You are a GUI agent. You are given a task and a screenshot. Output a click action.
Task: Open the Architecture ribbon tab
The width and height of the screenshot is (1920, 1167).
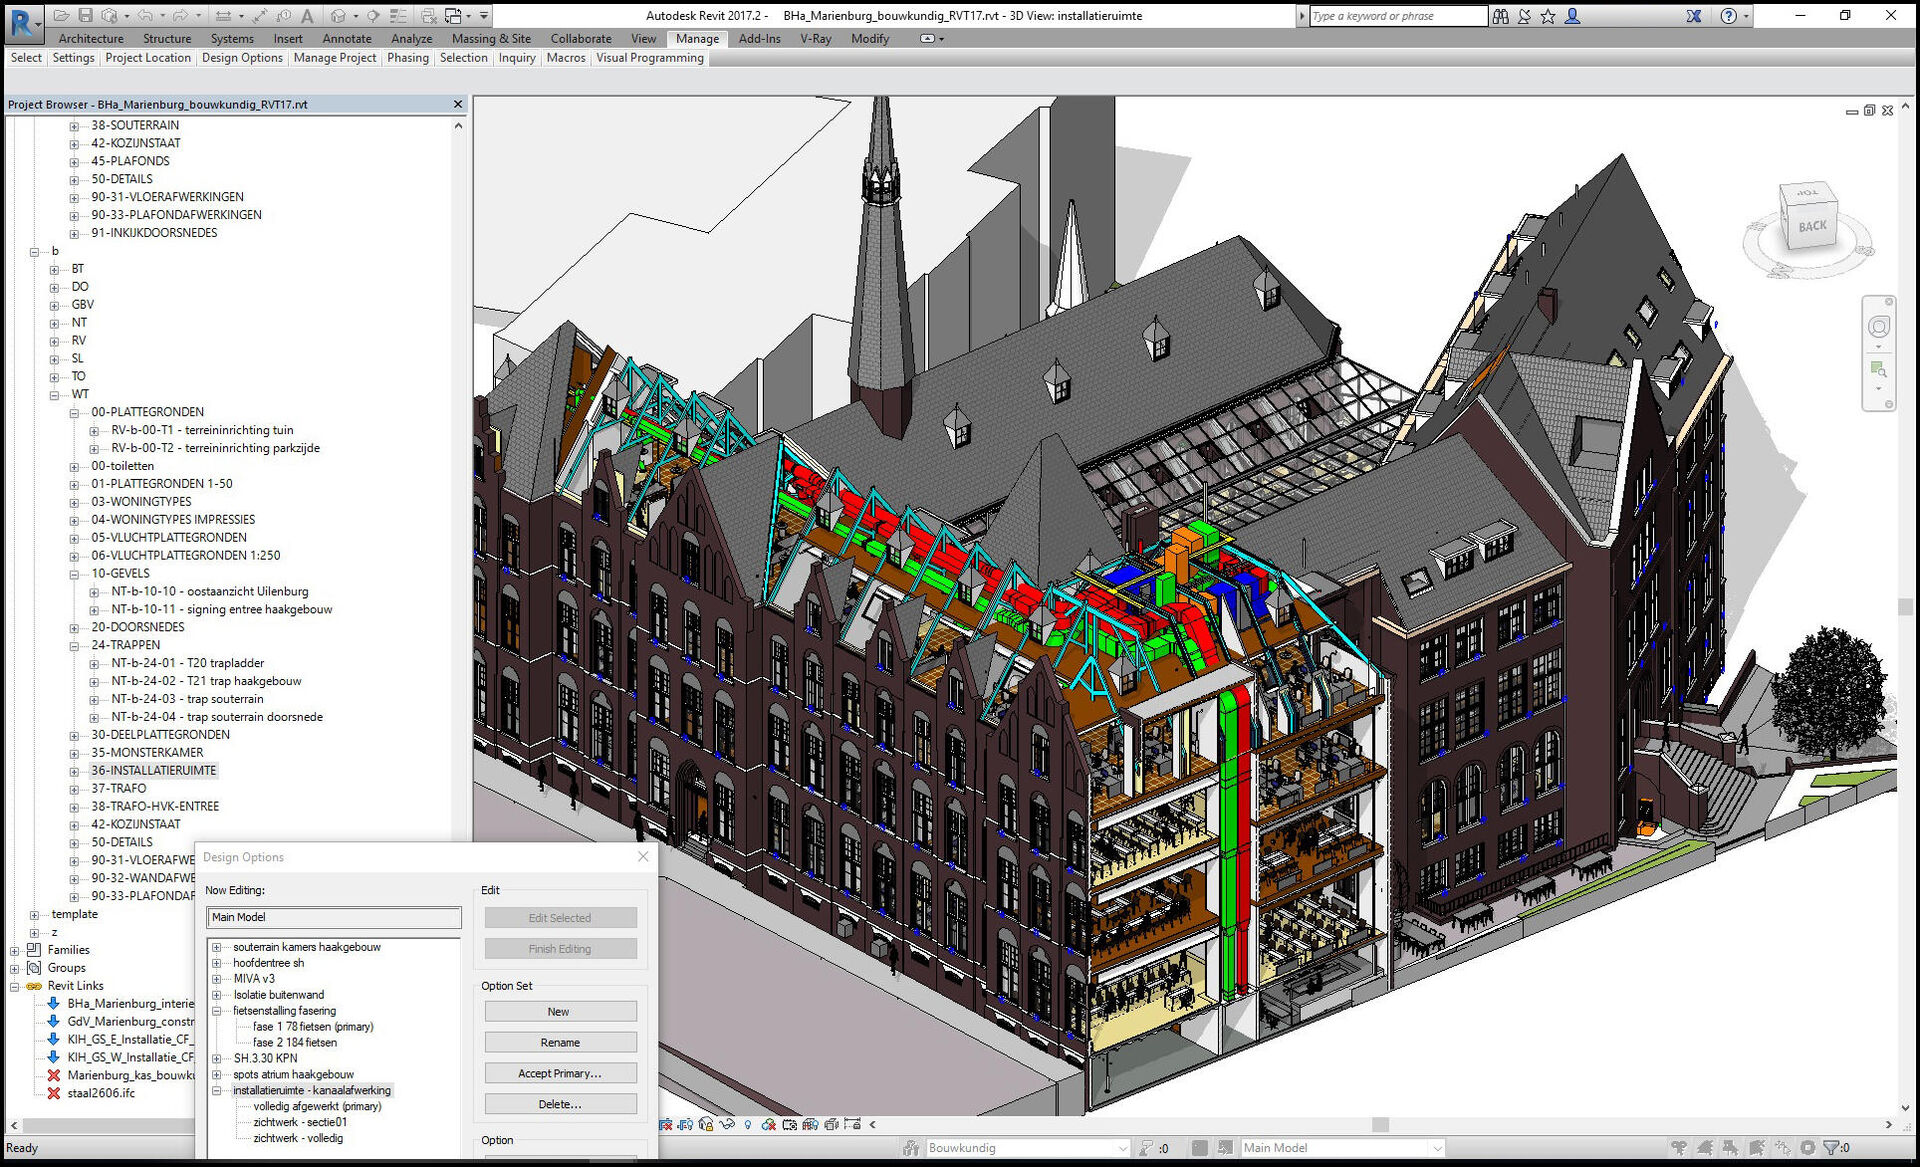point(91,39)
